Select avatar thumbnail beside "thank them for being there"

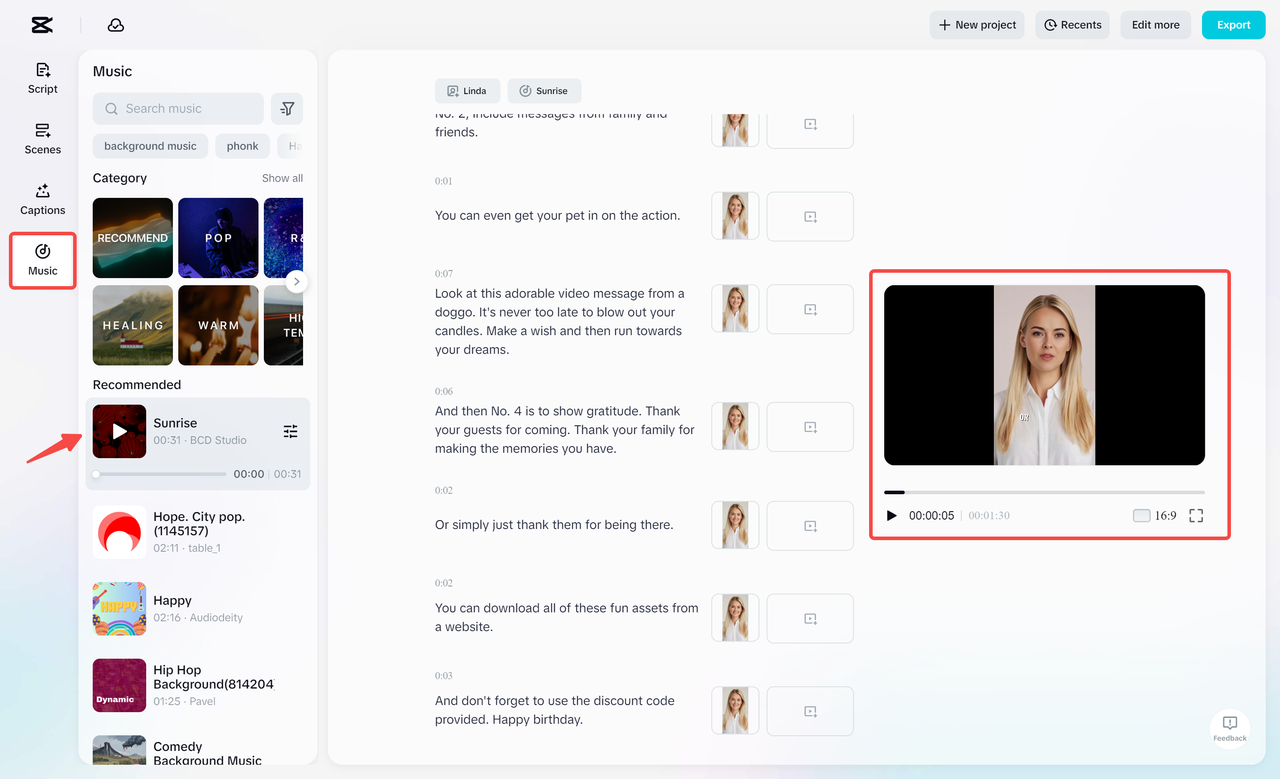(x=735, y=525)
